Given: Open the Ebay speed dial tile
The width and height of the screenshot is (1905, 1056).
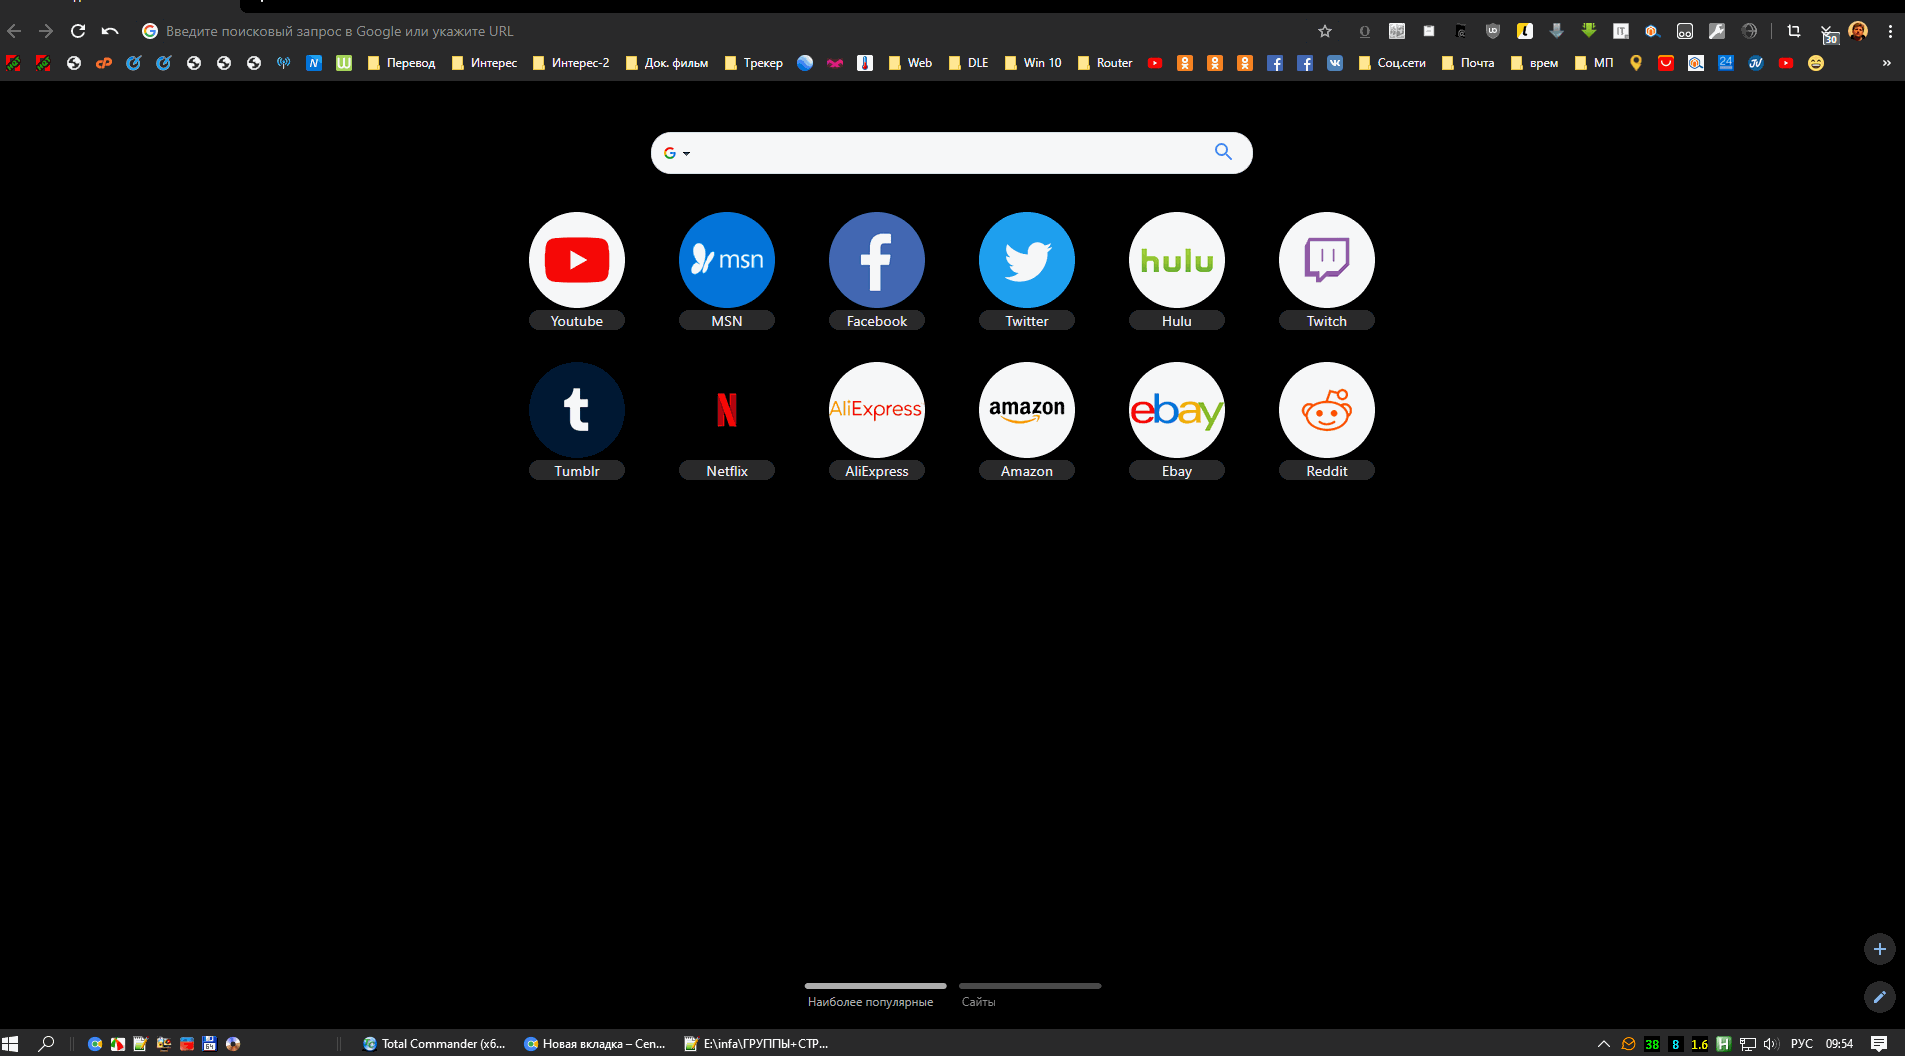Looking at the screenshot, I should point(1177,410).
